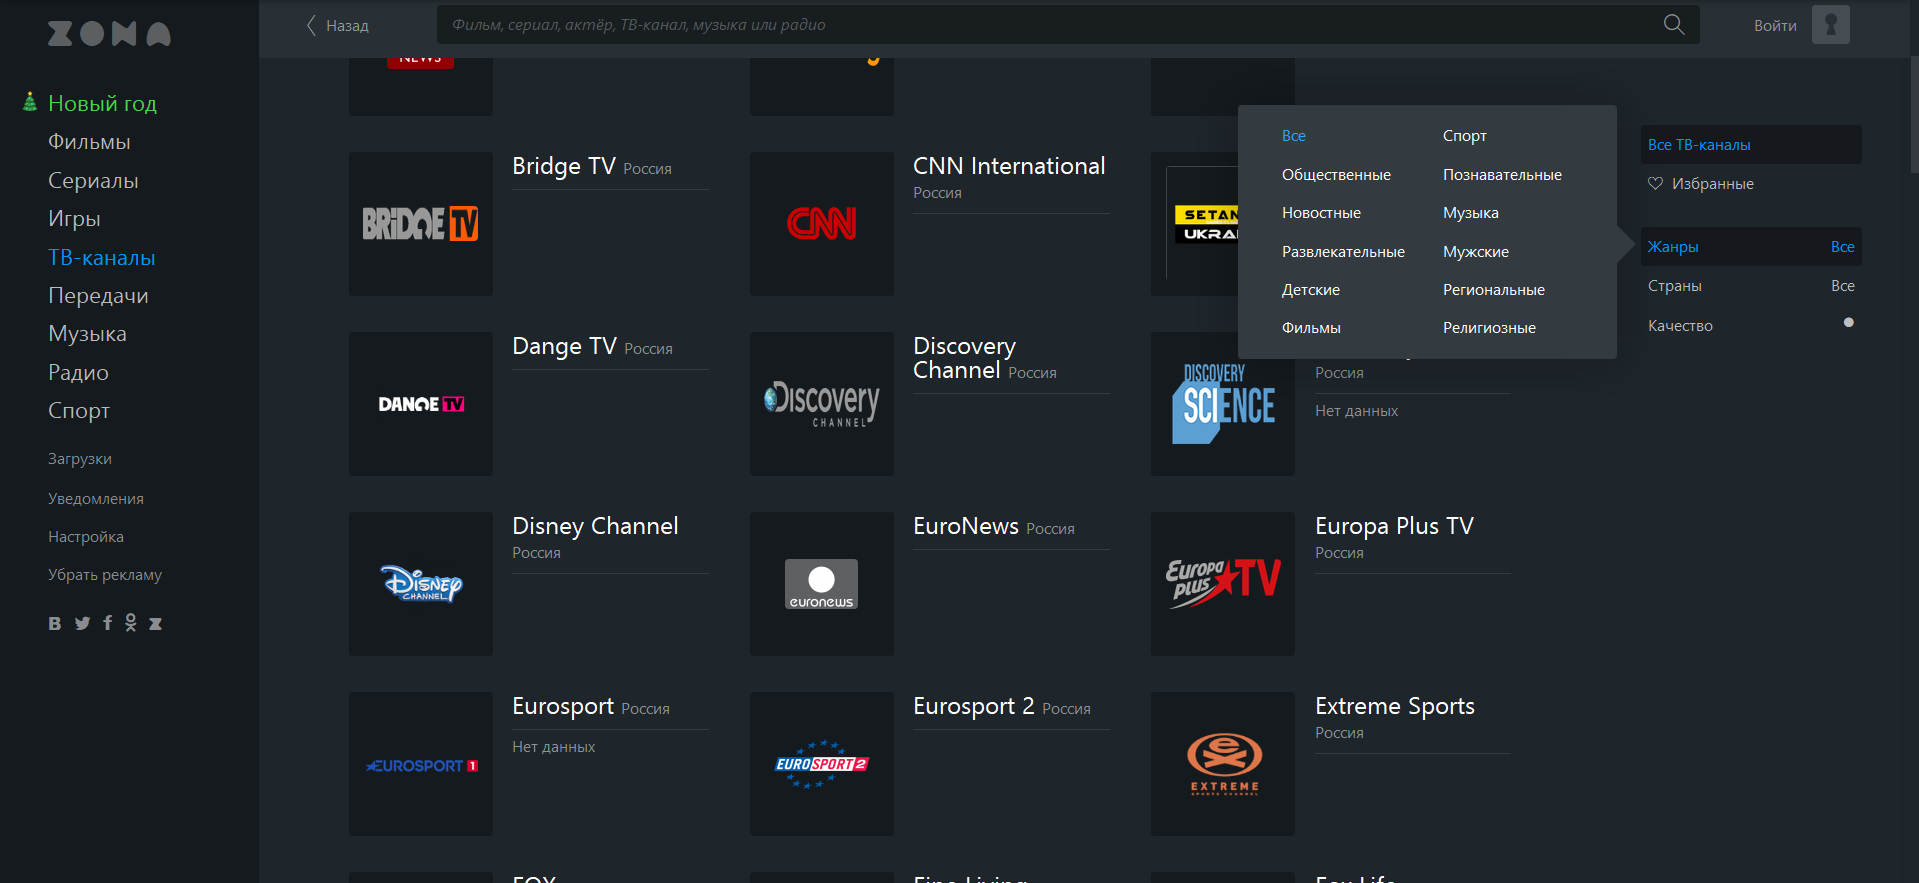Open the Extreme Sports title
The width and height of the screenshot is (1919, 883).
tap(1395, 706)
